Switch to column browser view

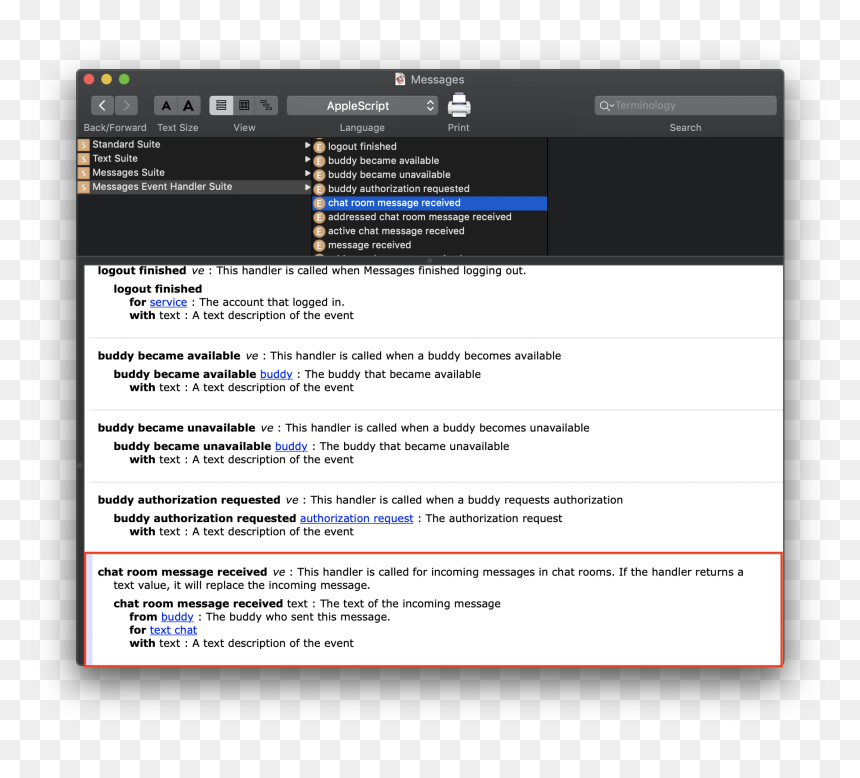tap(244, 105)
